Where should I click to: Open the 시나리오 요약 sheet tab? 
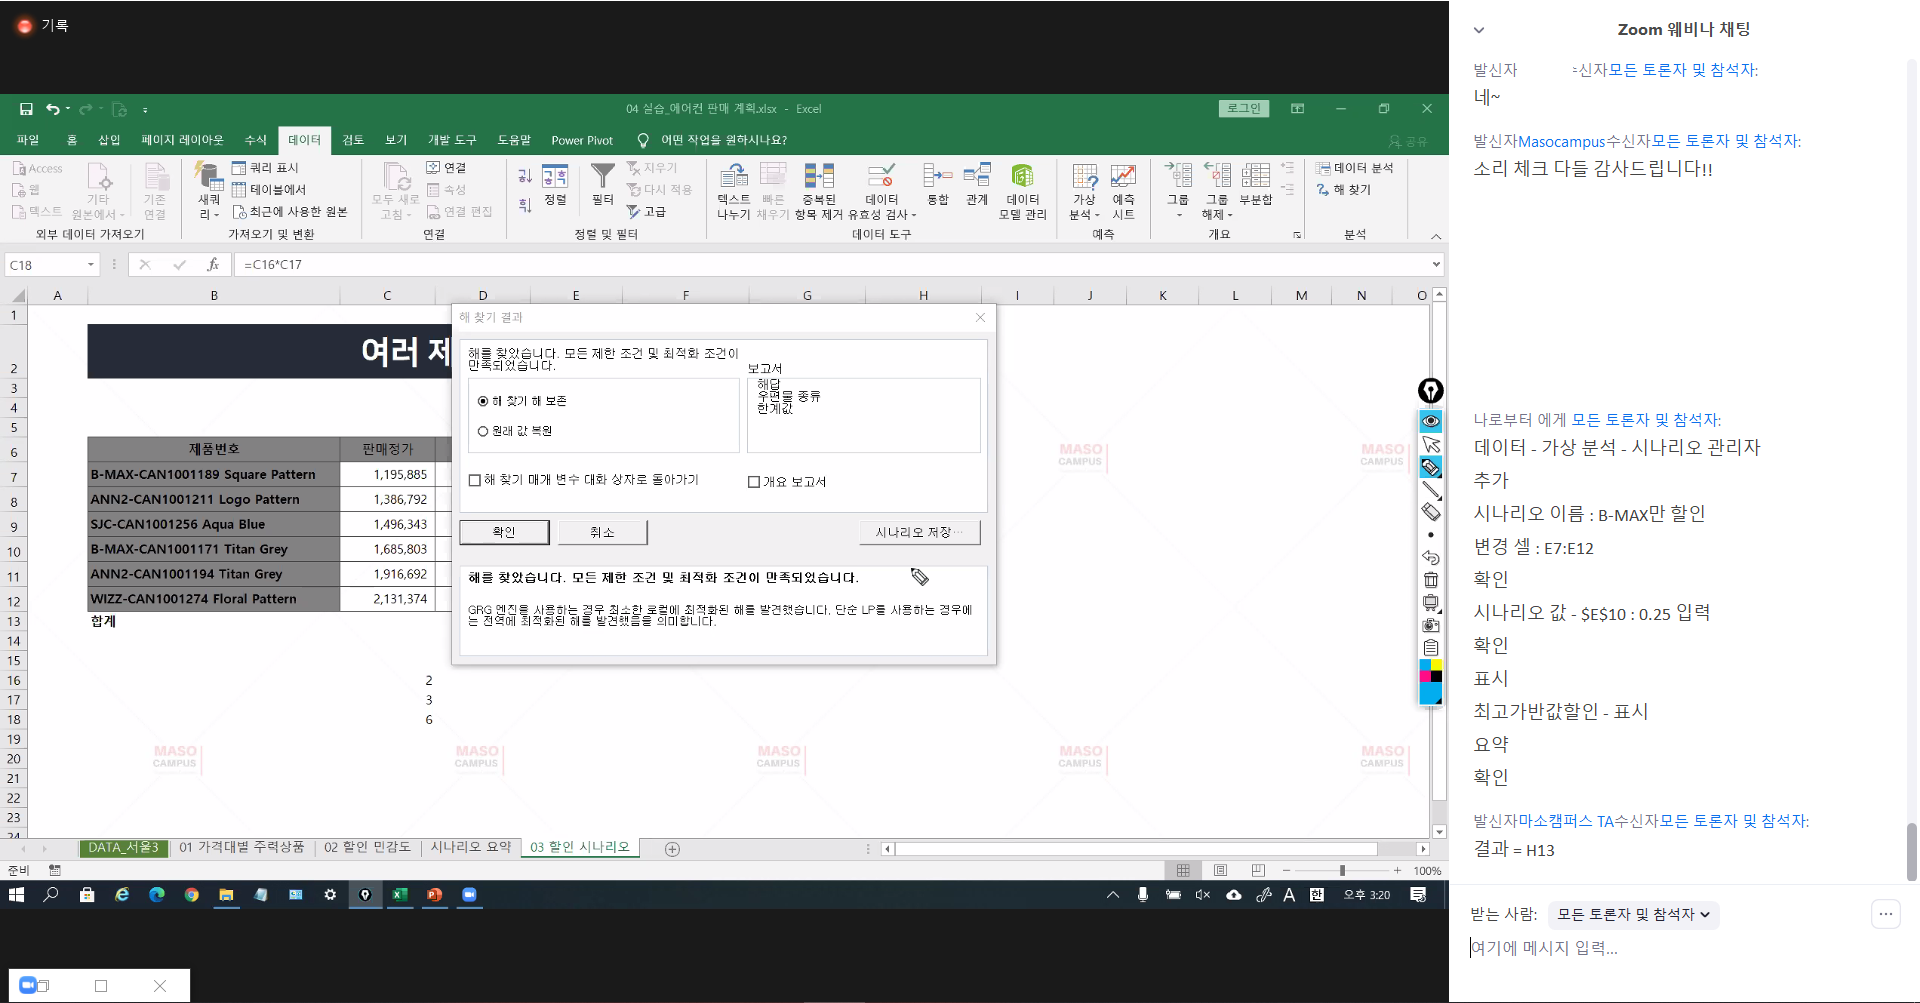point(470,848)
